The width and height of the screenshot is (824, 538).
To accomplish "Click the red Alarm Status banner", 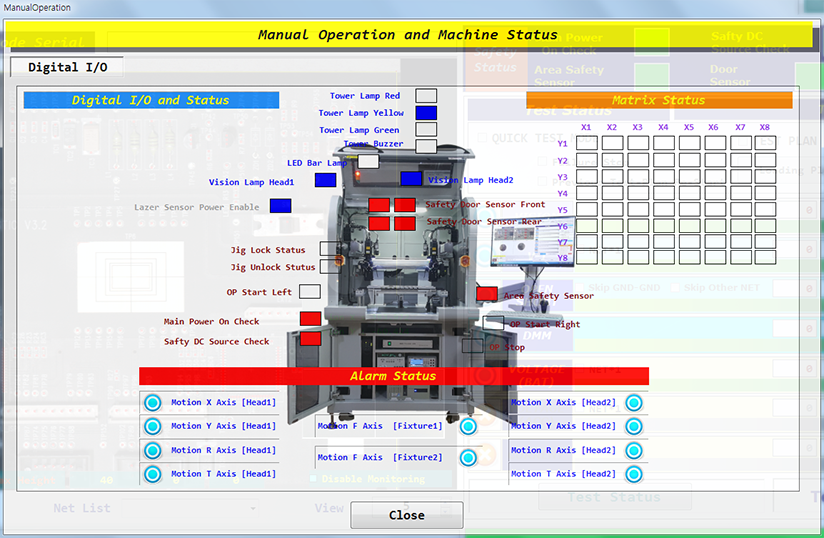I will pyautogui.click(x=393, y=376).
